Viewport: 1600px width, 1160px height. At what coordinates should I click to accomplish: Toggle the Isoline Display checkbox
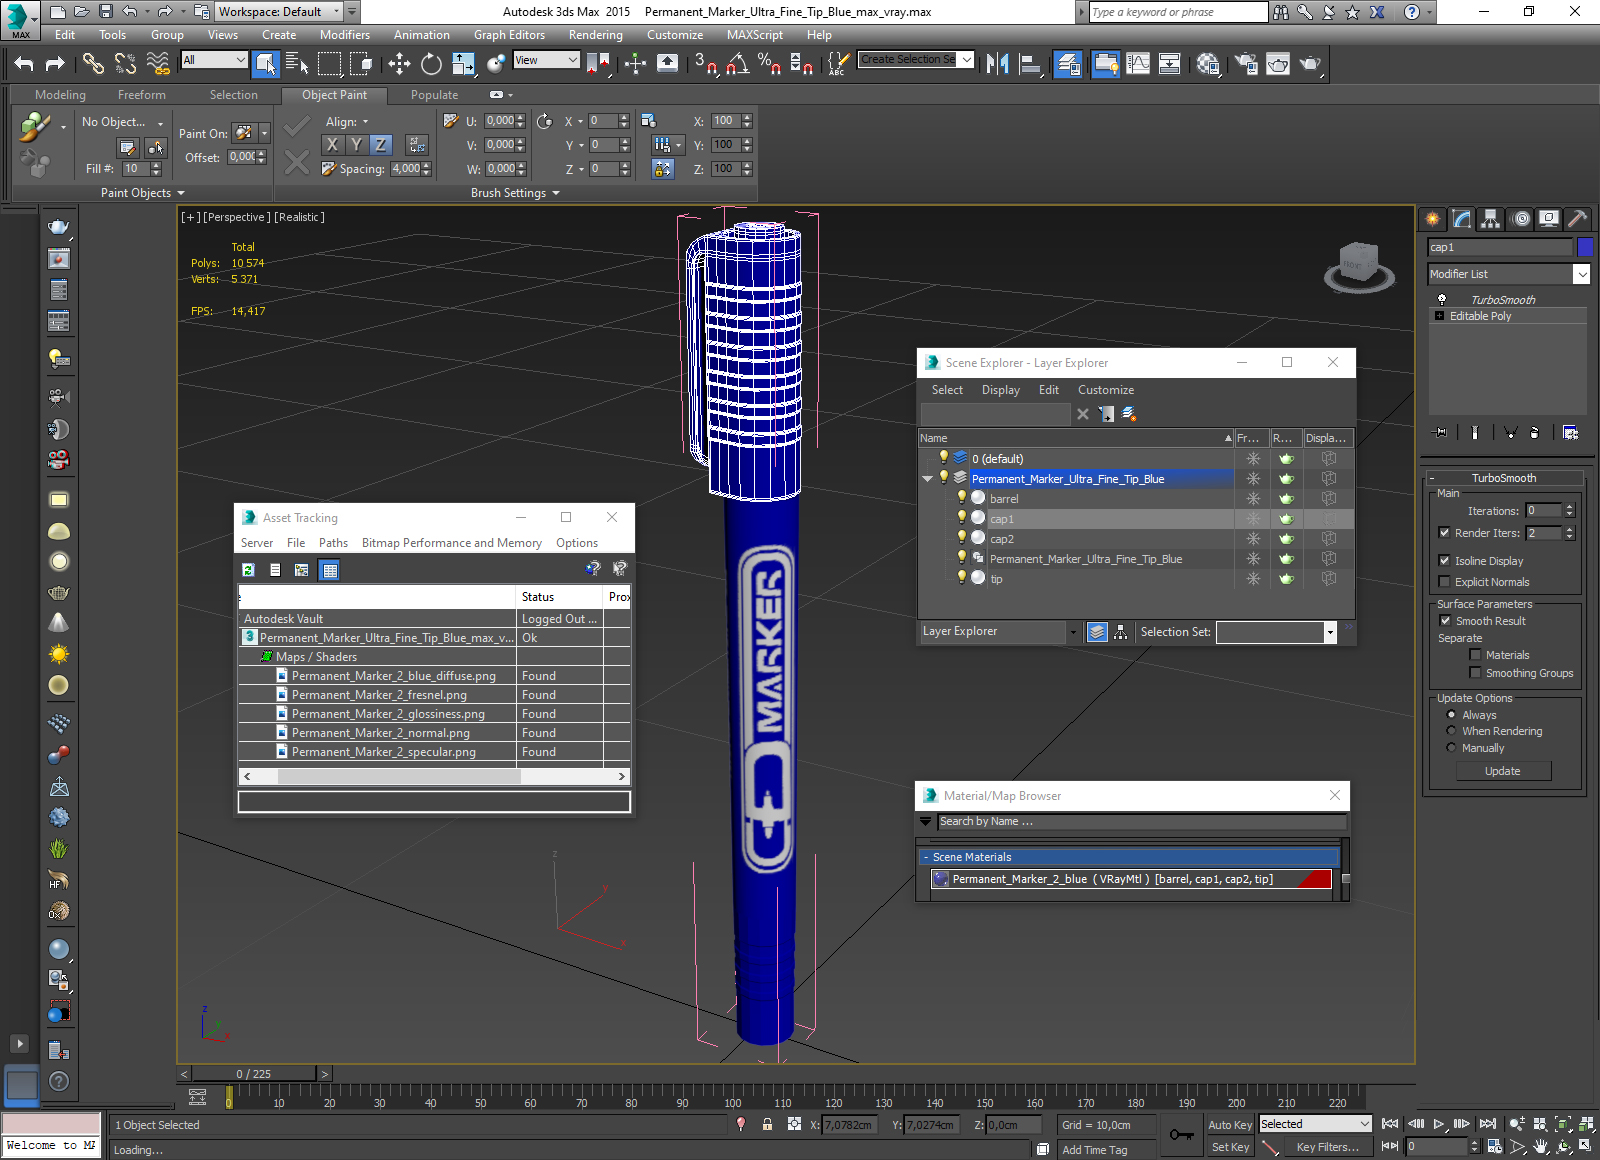click(x=1444, y=561)
